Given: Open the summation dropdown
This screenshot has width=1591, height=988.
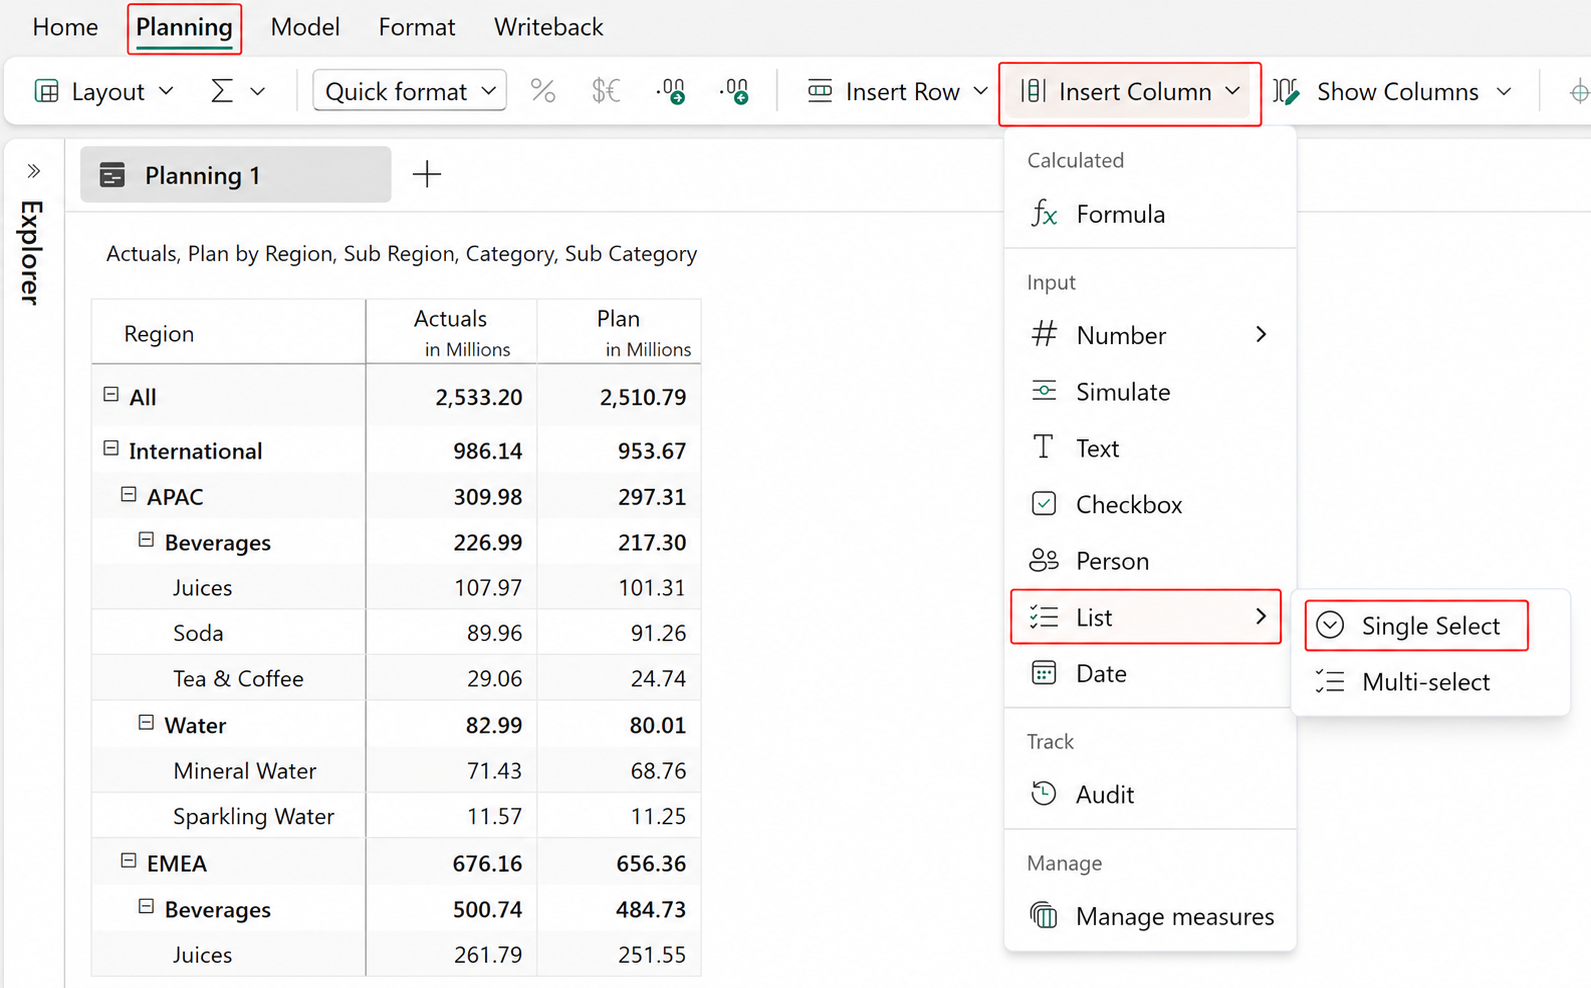Looking at the screenshot, I should coord(238,92).
